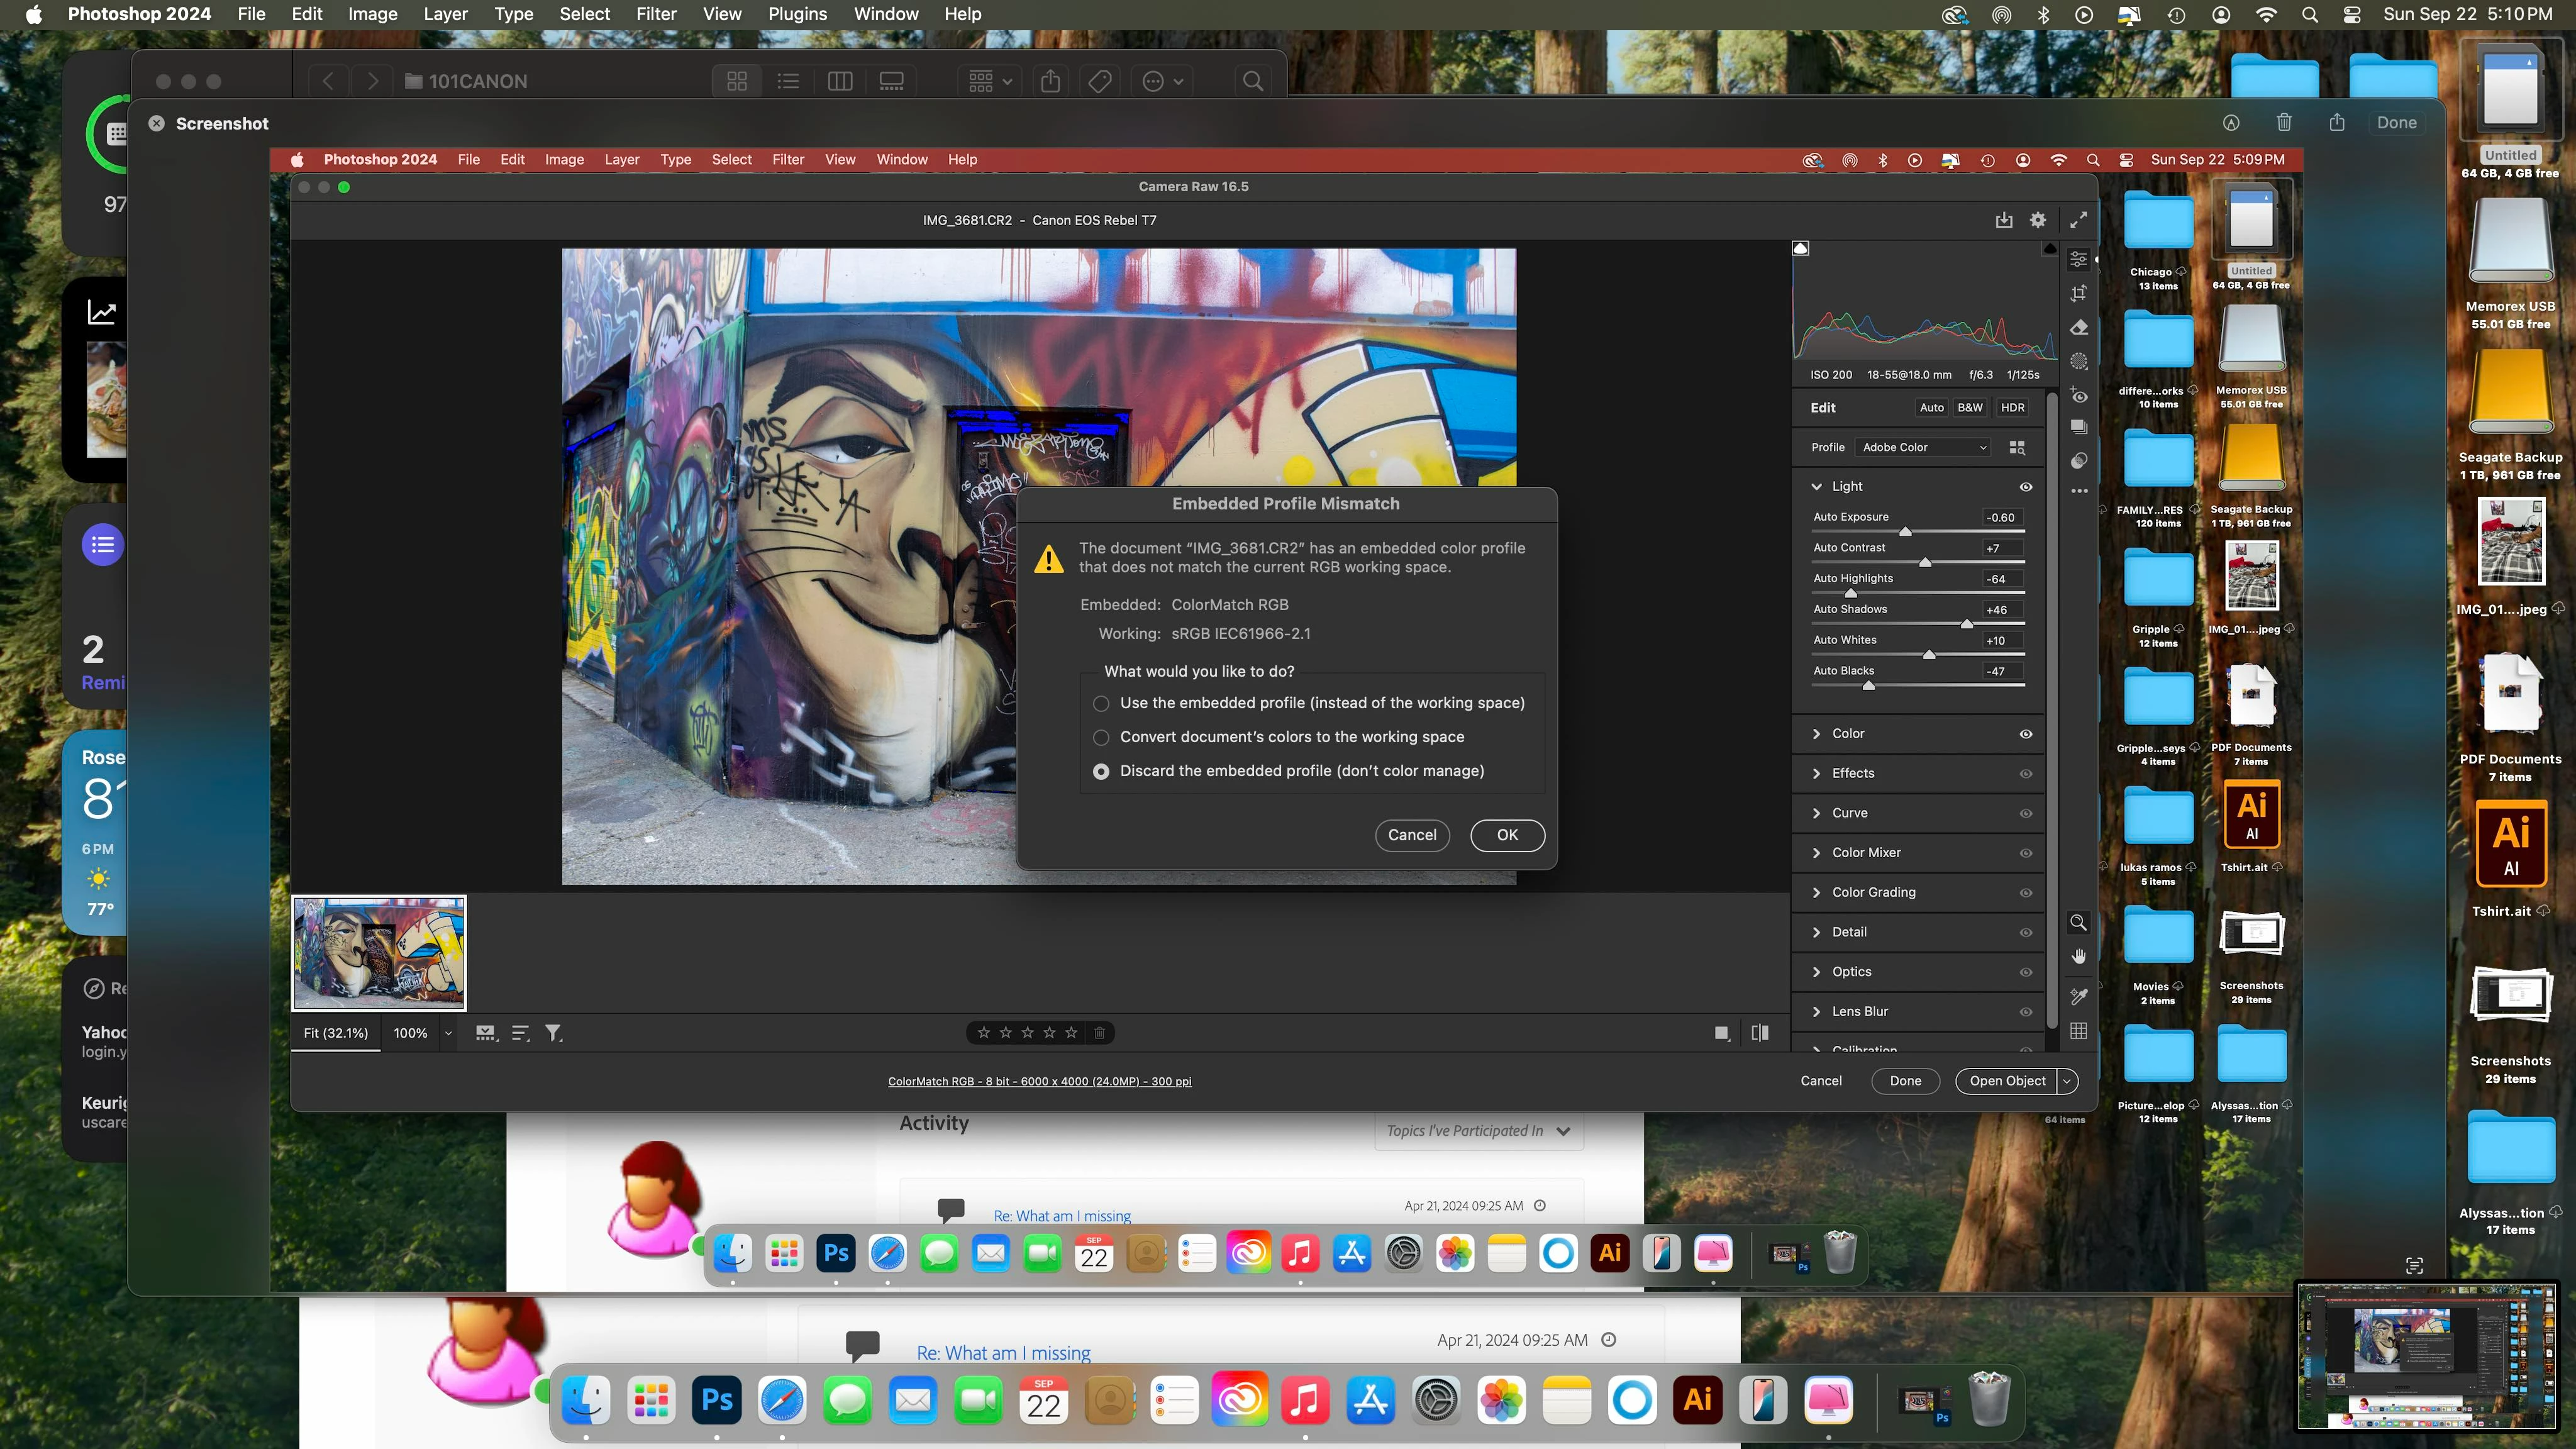Open the Profile Adobe Color dropdown
Image resolution: width=2576 pixels, height=1449 pixels.
point(1923,447)
